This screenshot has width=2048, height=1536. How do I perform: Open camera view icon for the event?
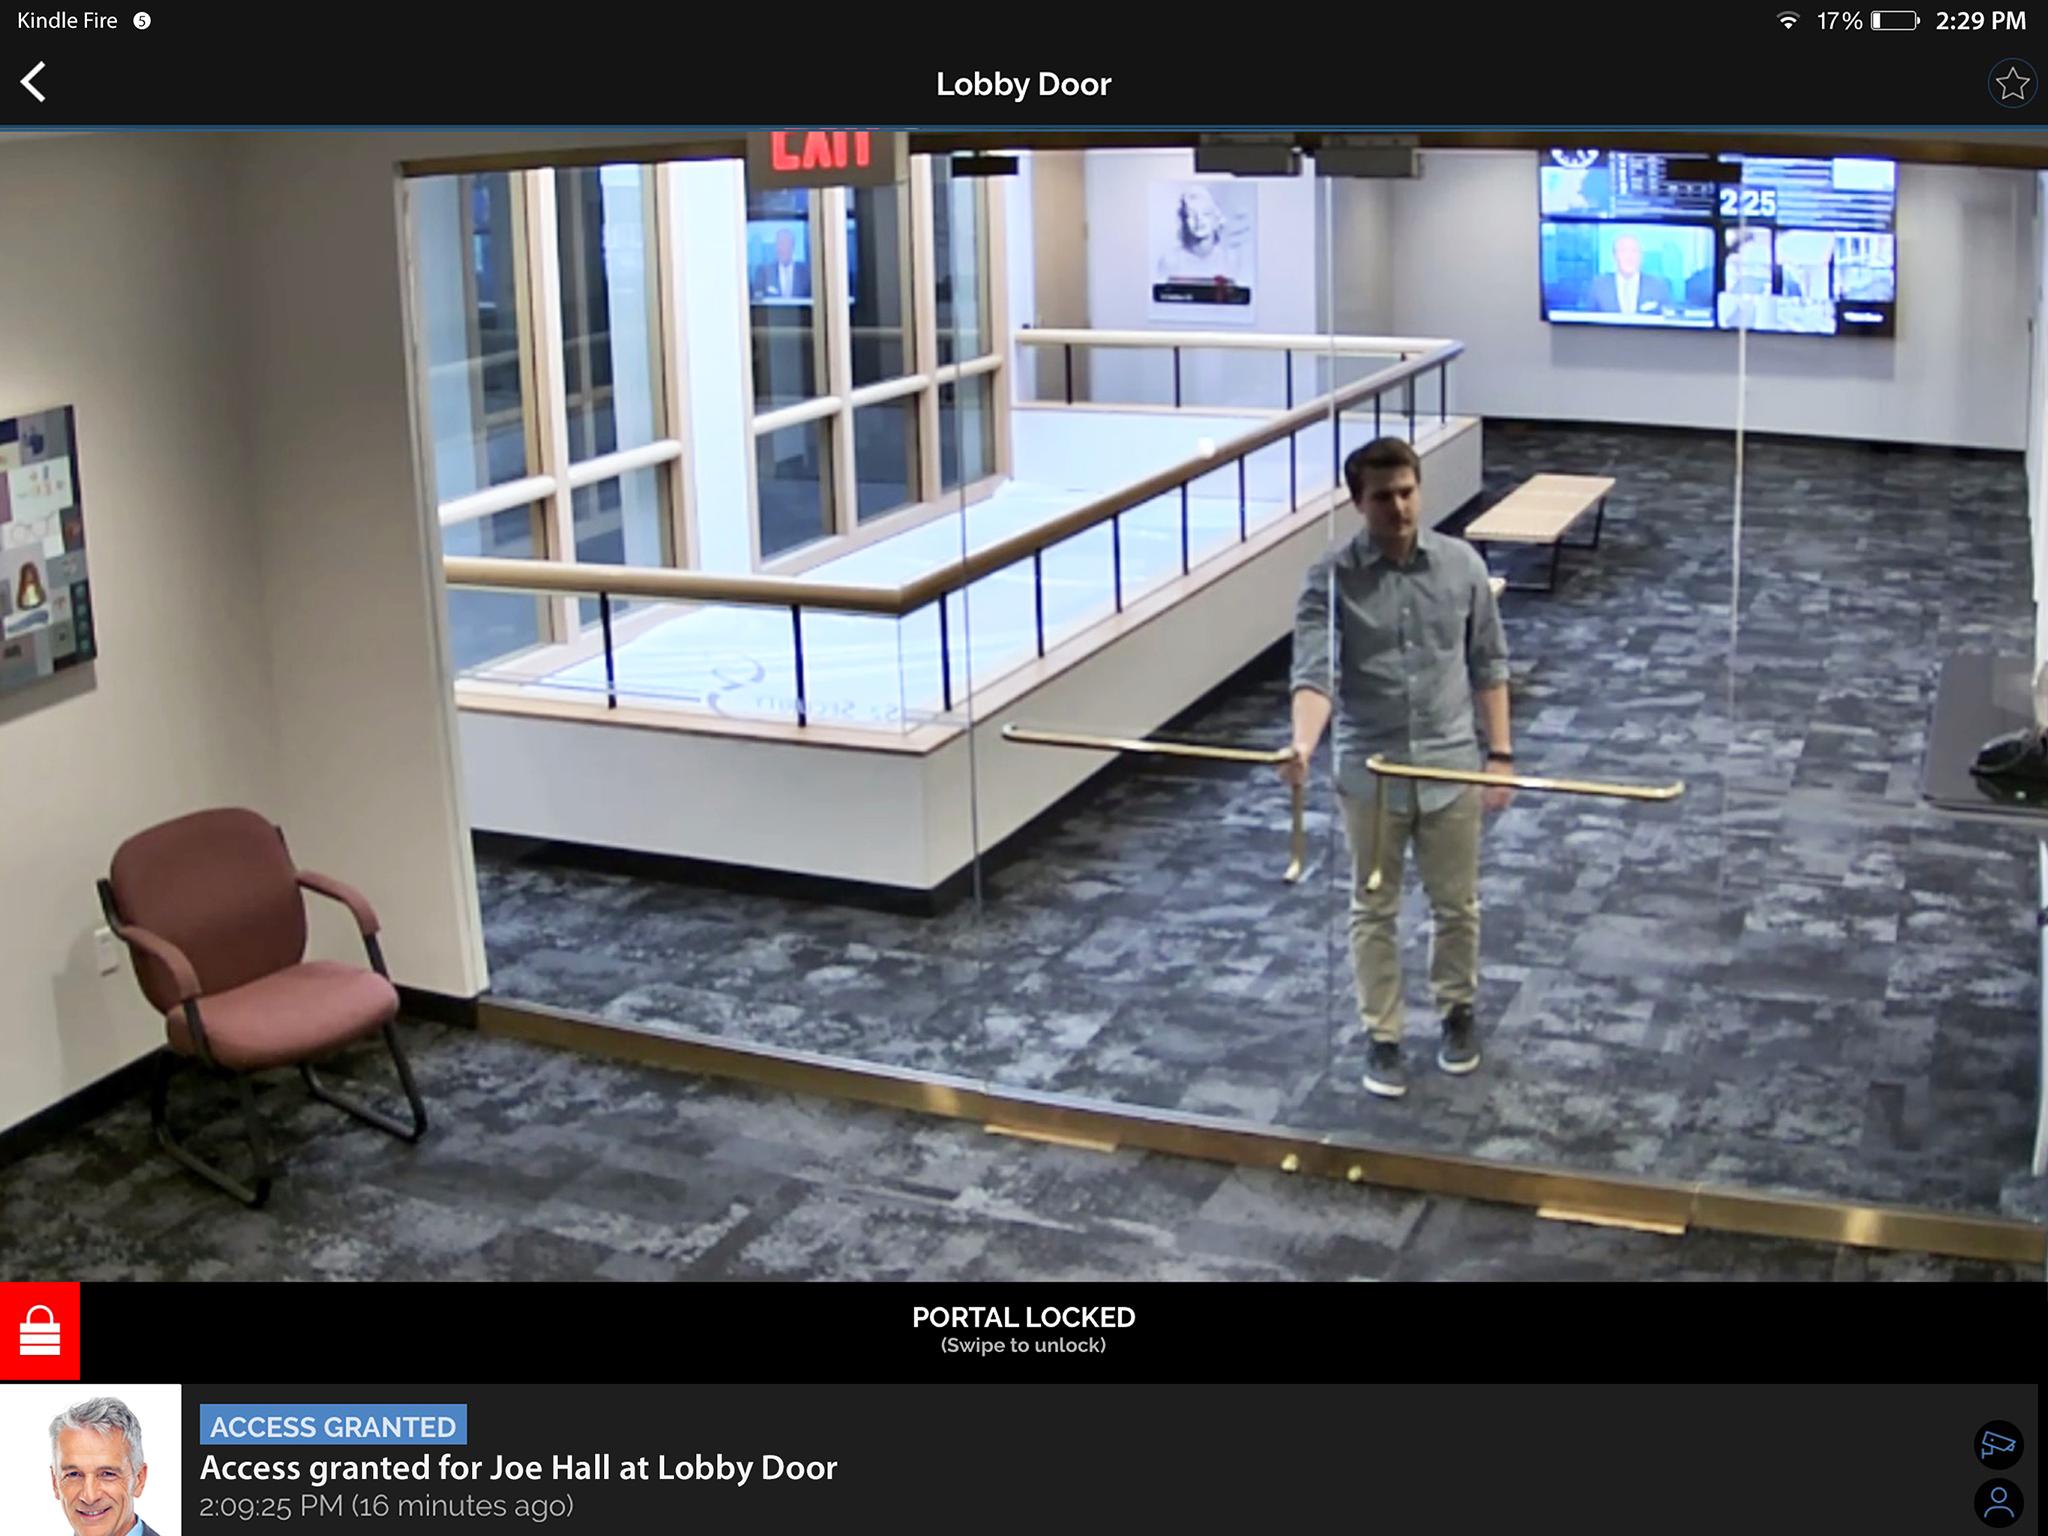1999,1444
